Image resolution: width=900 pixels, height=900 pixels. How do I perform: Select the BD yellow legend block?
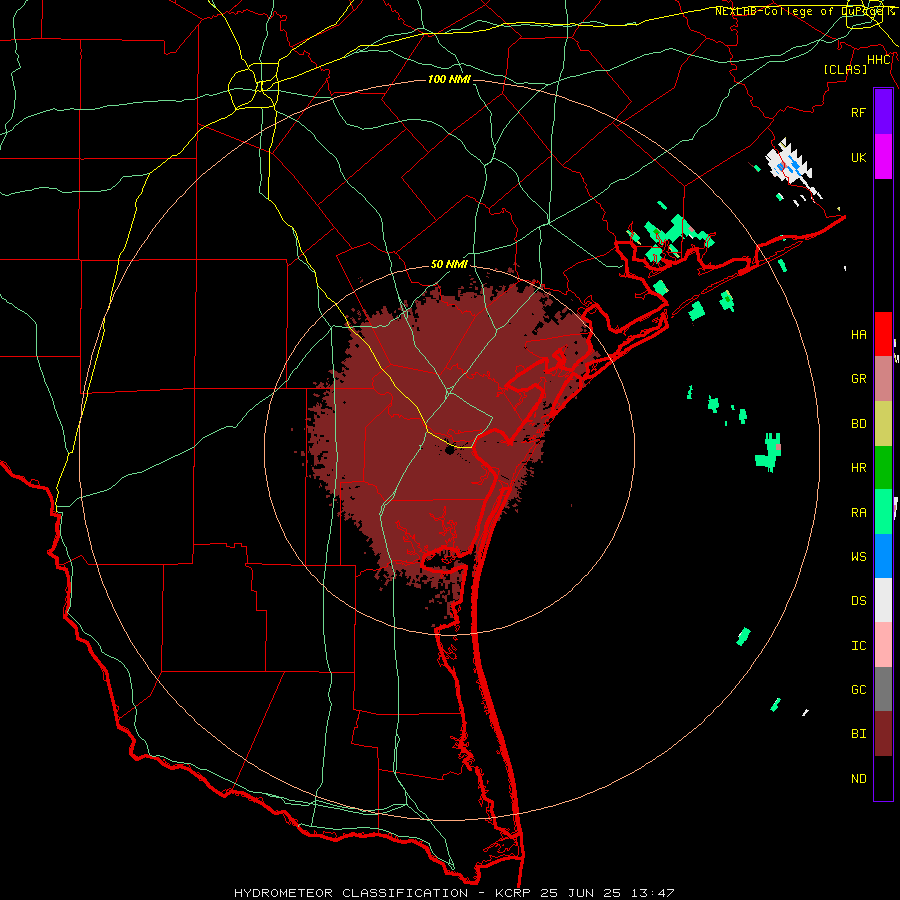click(x=883, y=423)
